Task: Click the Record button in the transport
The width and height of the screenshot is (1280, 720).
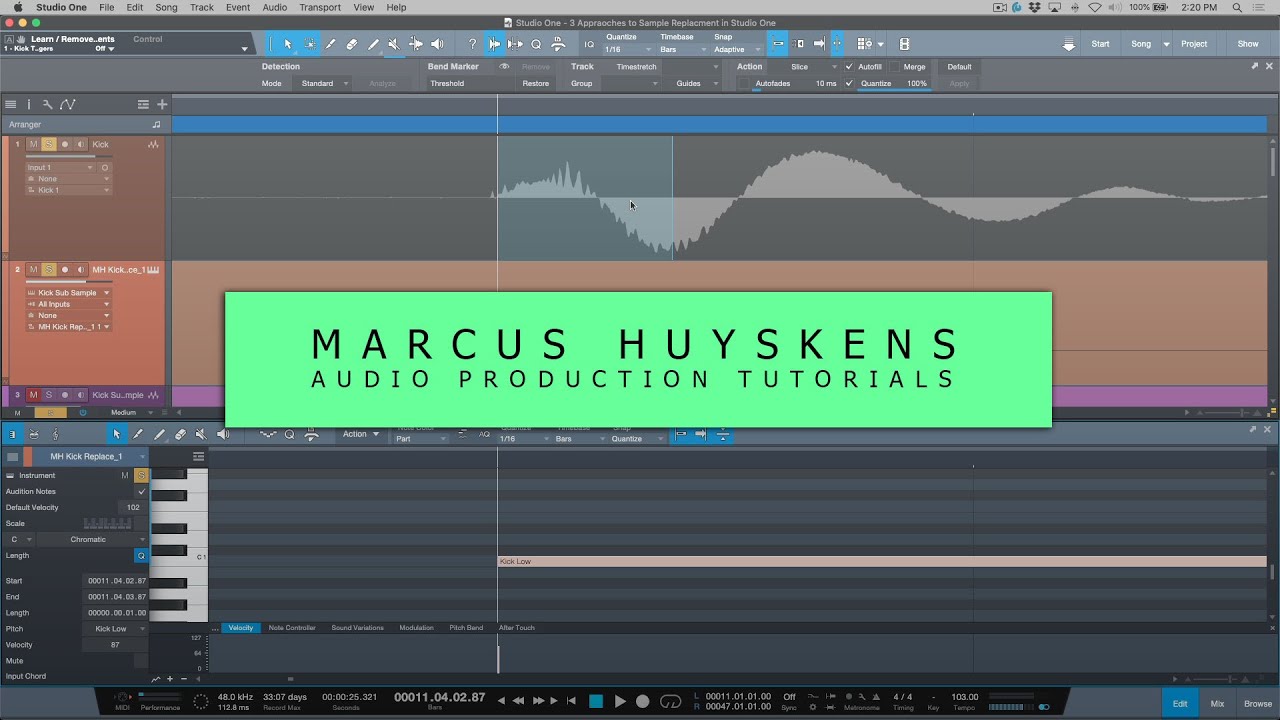Action: point(643,701)
